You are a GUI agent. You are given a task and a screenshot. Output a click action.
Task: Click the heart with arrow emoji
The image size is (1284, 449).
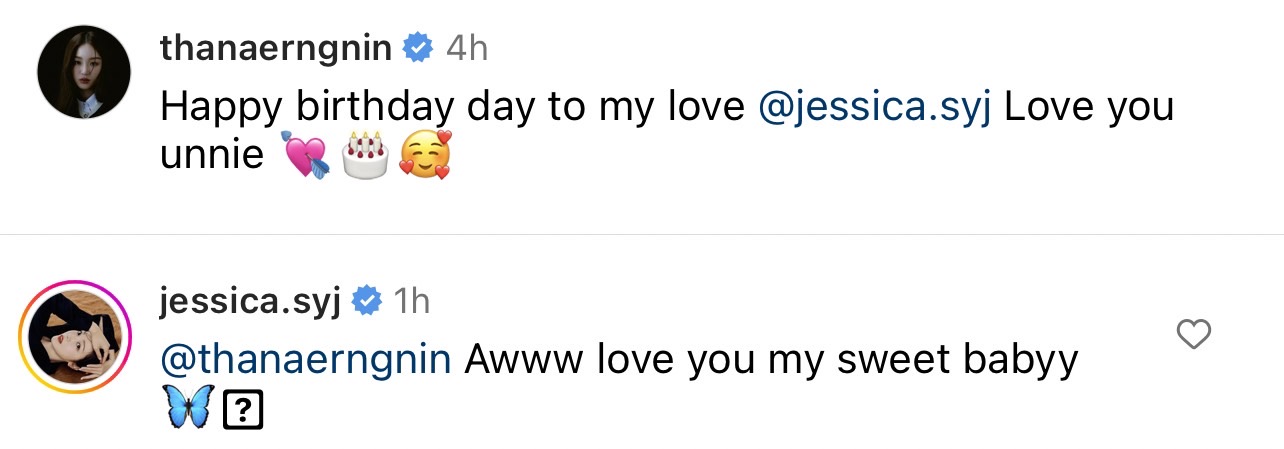305,156
